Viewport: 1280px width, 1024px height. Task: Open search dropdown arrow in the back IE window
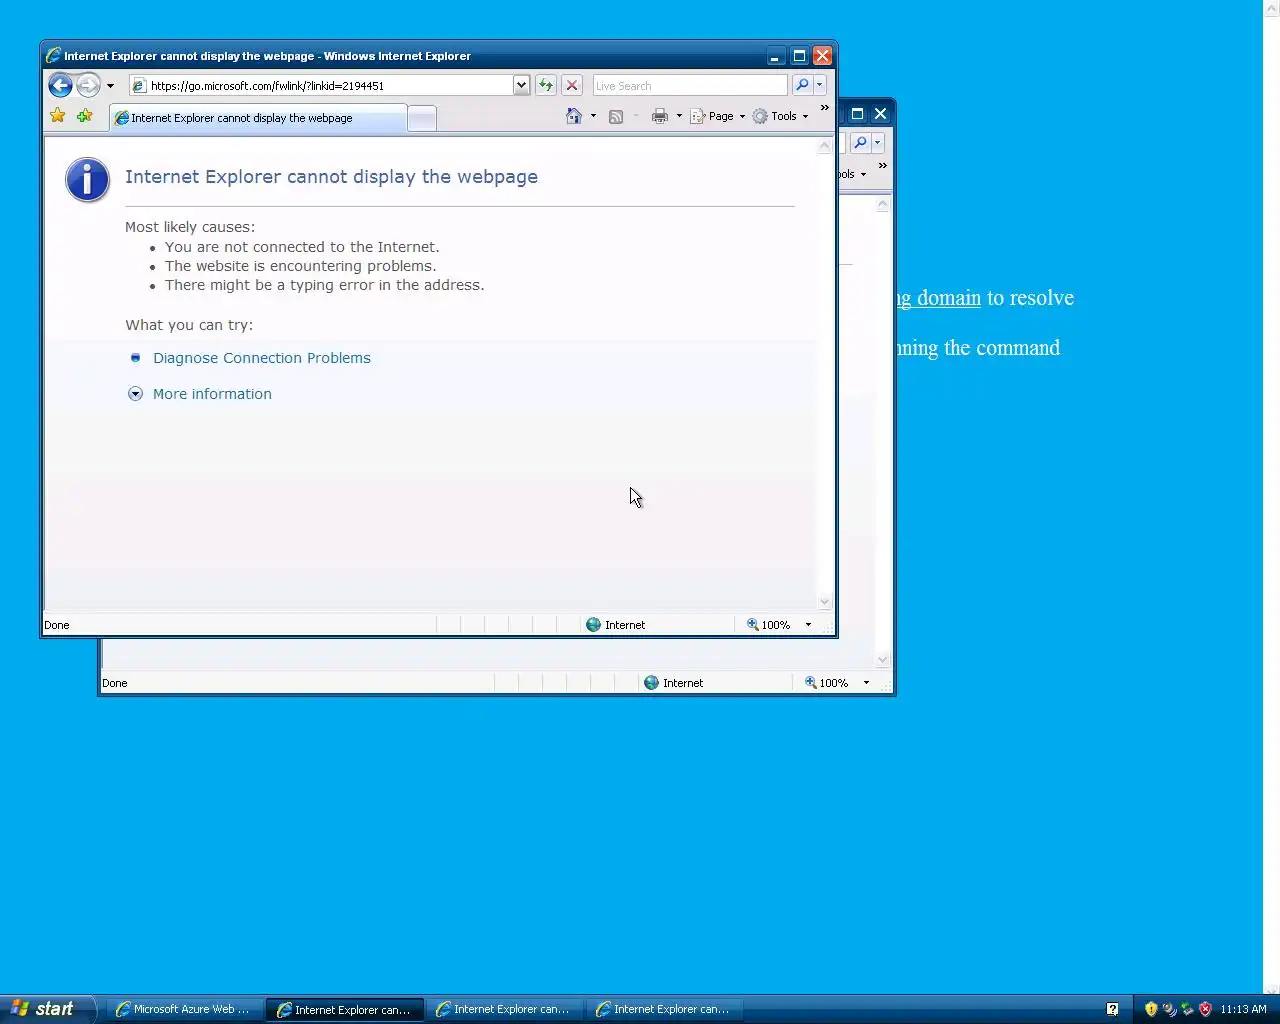877,143
